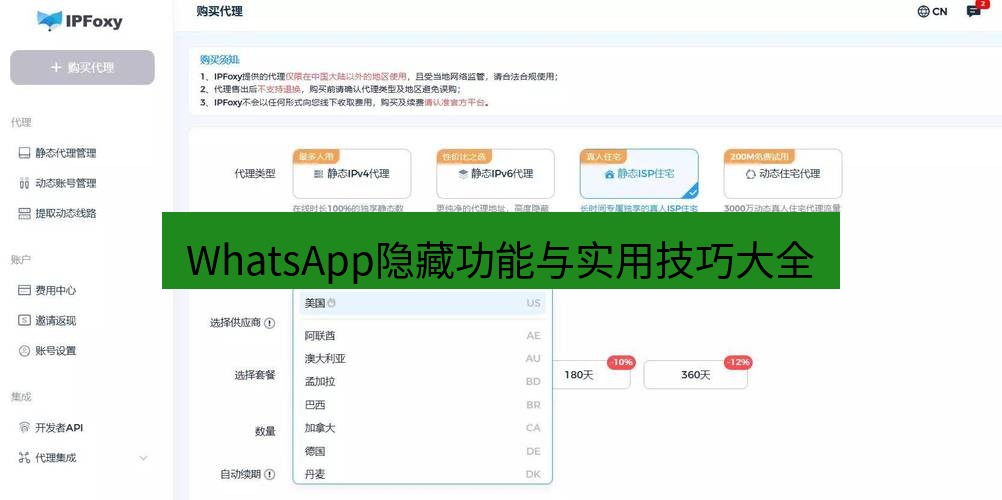Screen dimensions: 1002x500
Task: Open 账号设置 in sidebar
Action: (47, 350)
